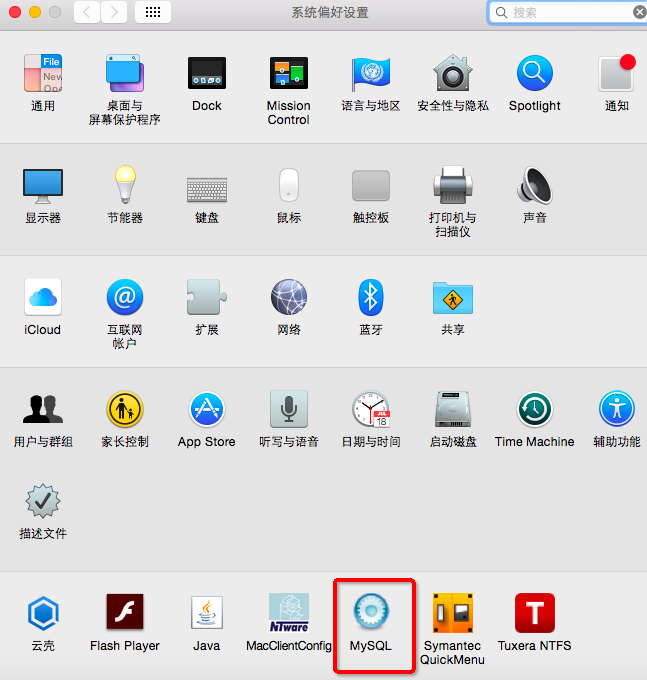Clear the search field with the X button

(x=640, y=12)
